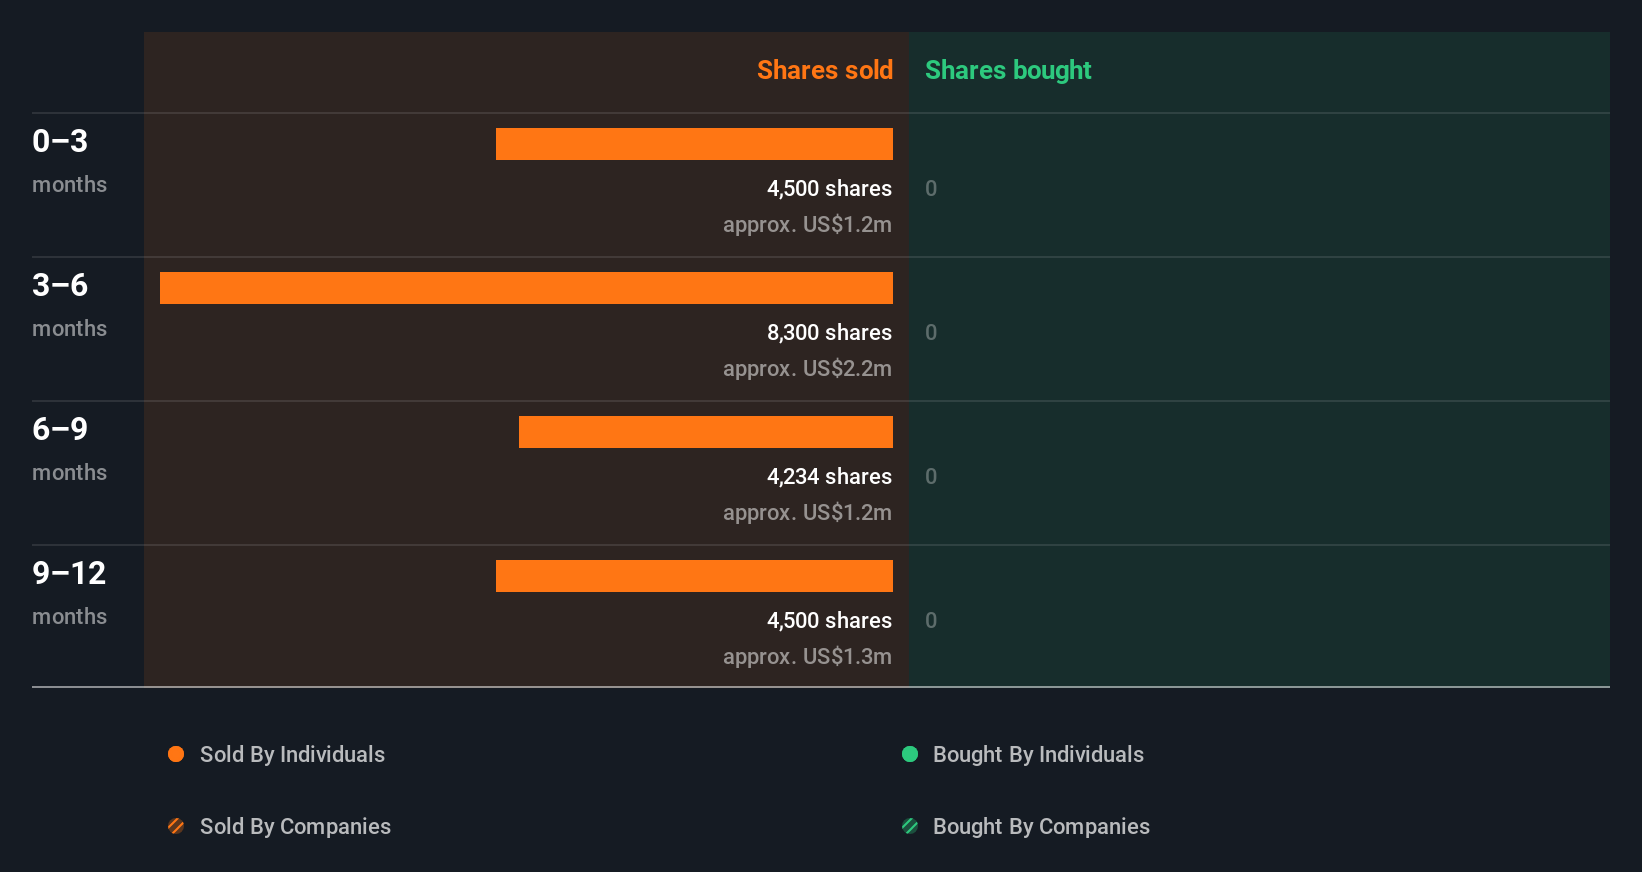Select the 0–3 months orange bar

click(x=694, y=144)
